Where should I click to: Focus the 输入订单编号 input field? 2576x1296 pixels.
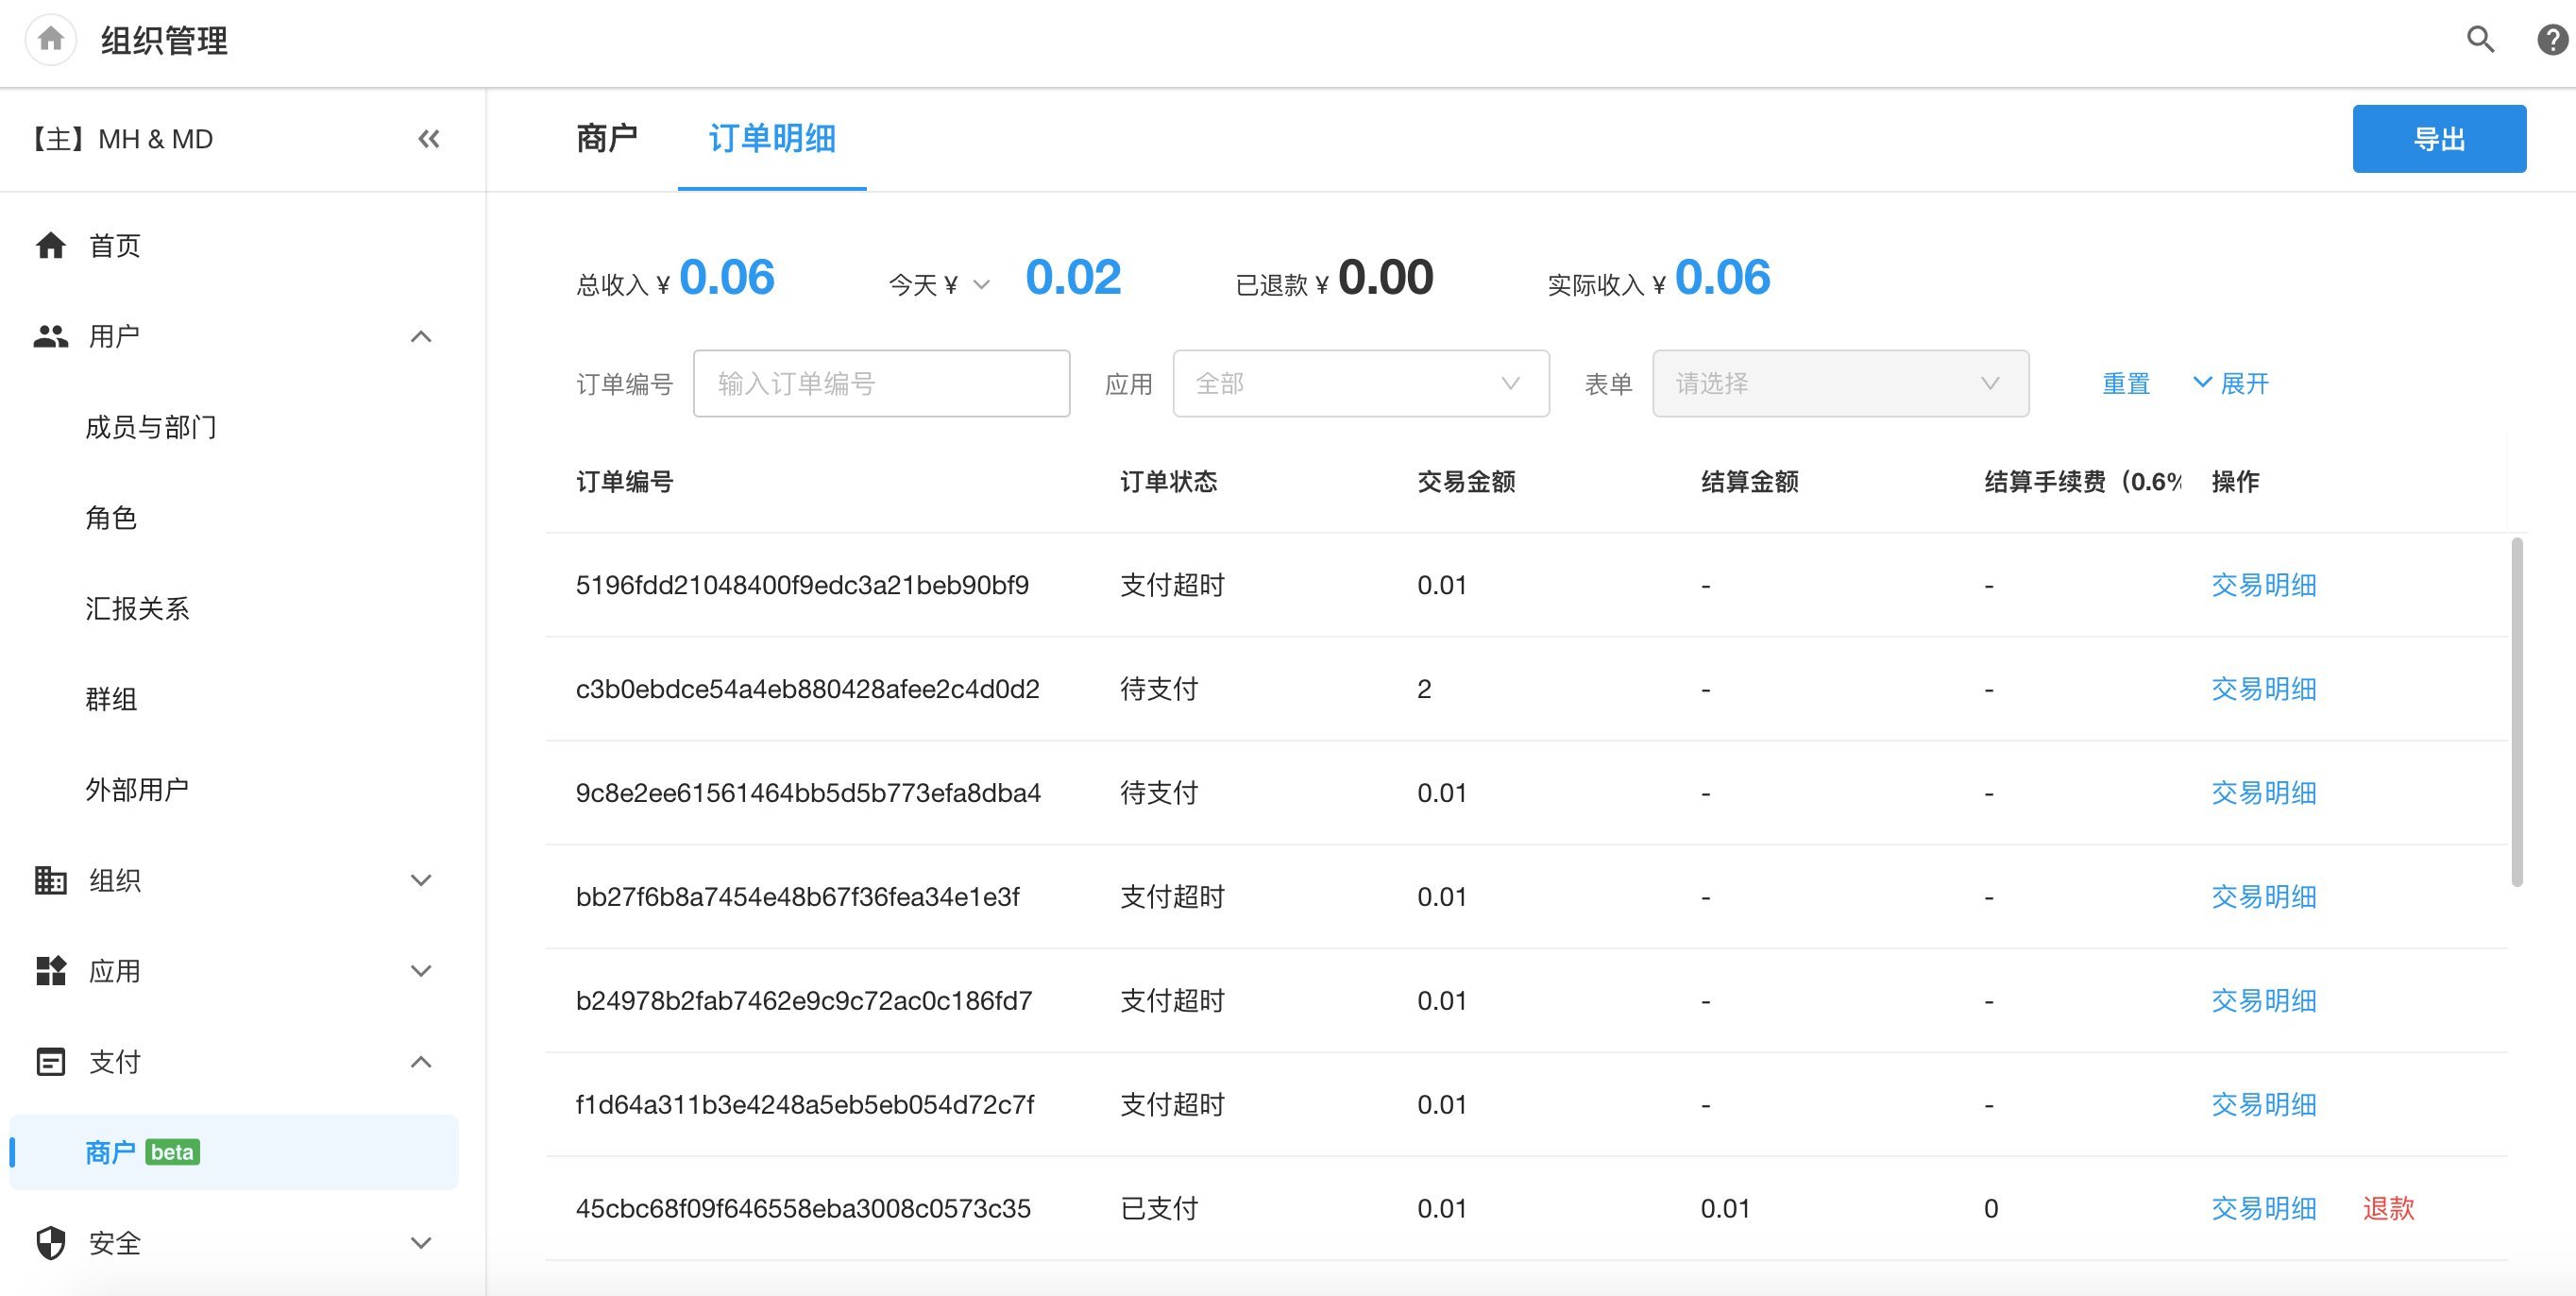click(881, 383)
